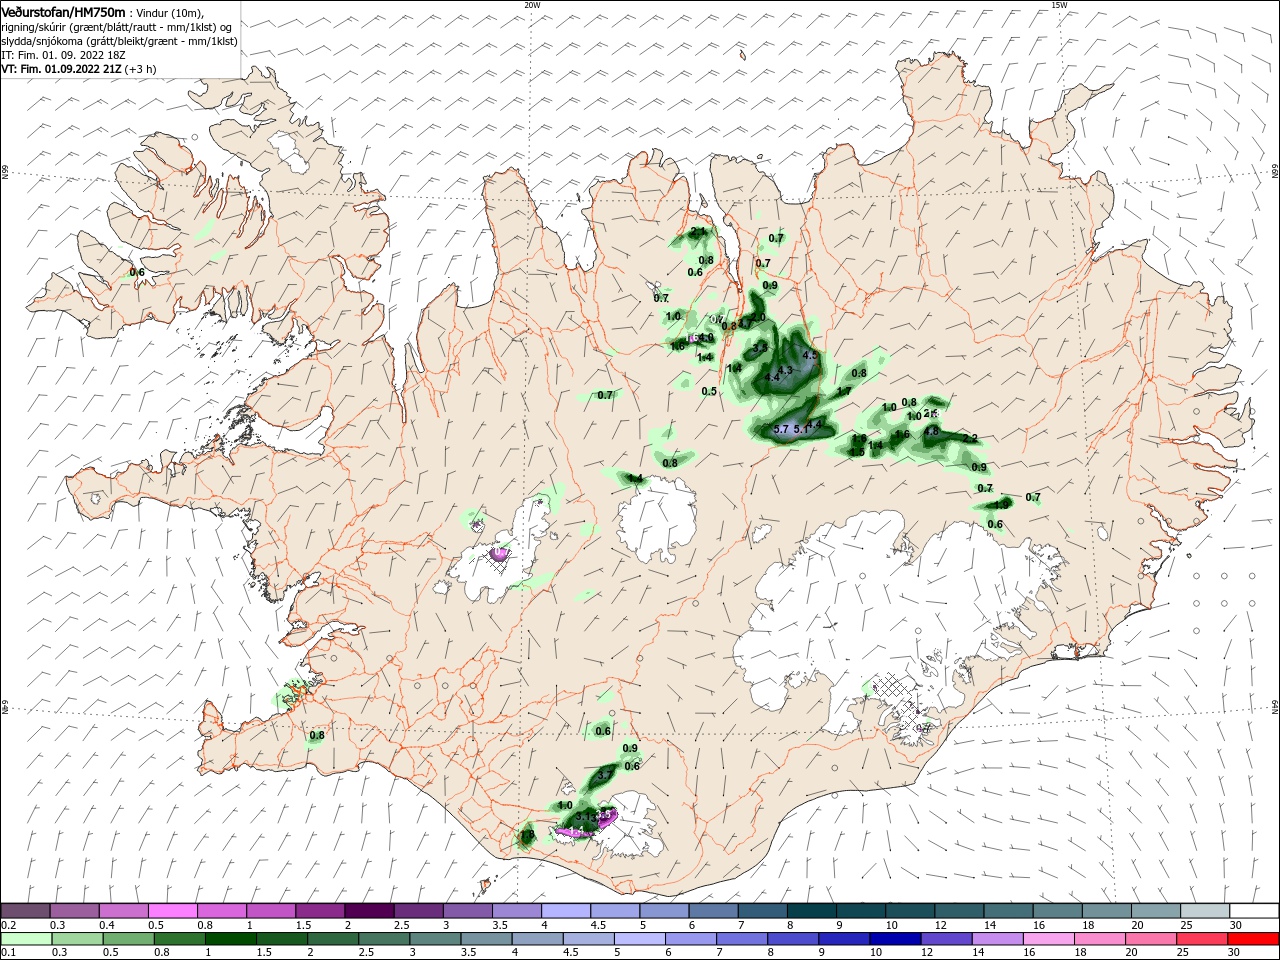Pick the gray-green 3 swatch, lower legend row
The height and width of the screenshot is (960, 1280).
435,939
